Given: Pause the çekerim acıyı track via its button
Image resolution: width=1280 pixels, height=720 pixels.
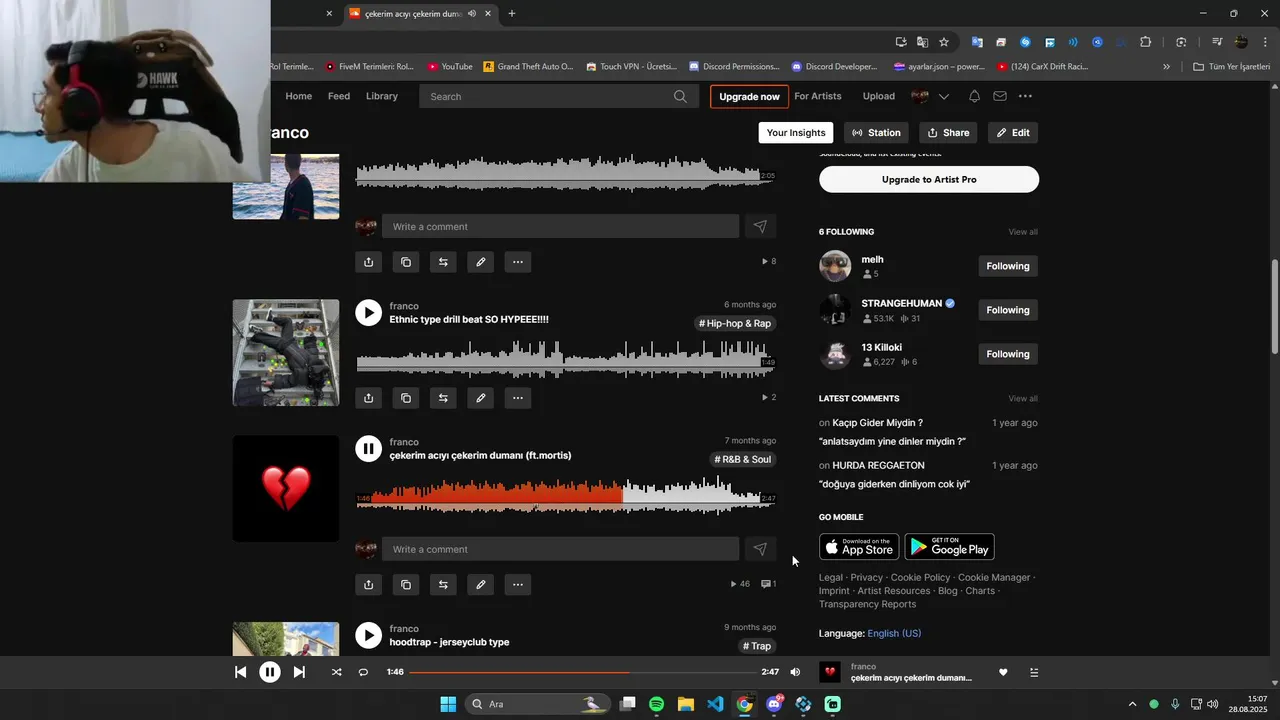Looking at the screenshot, I should click(x=368, y=449).
